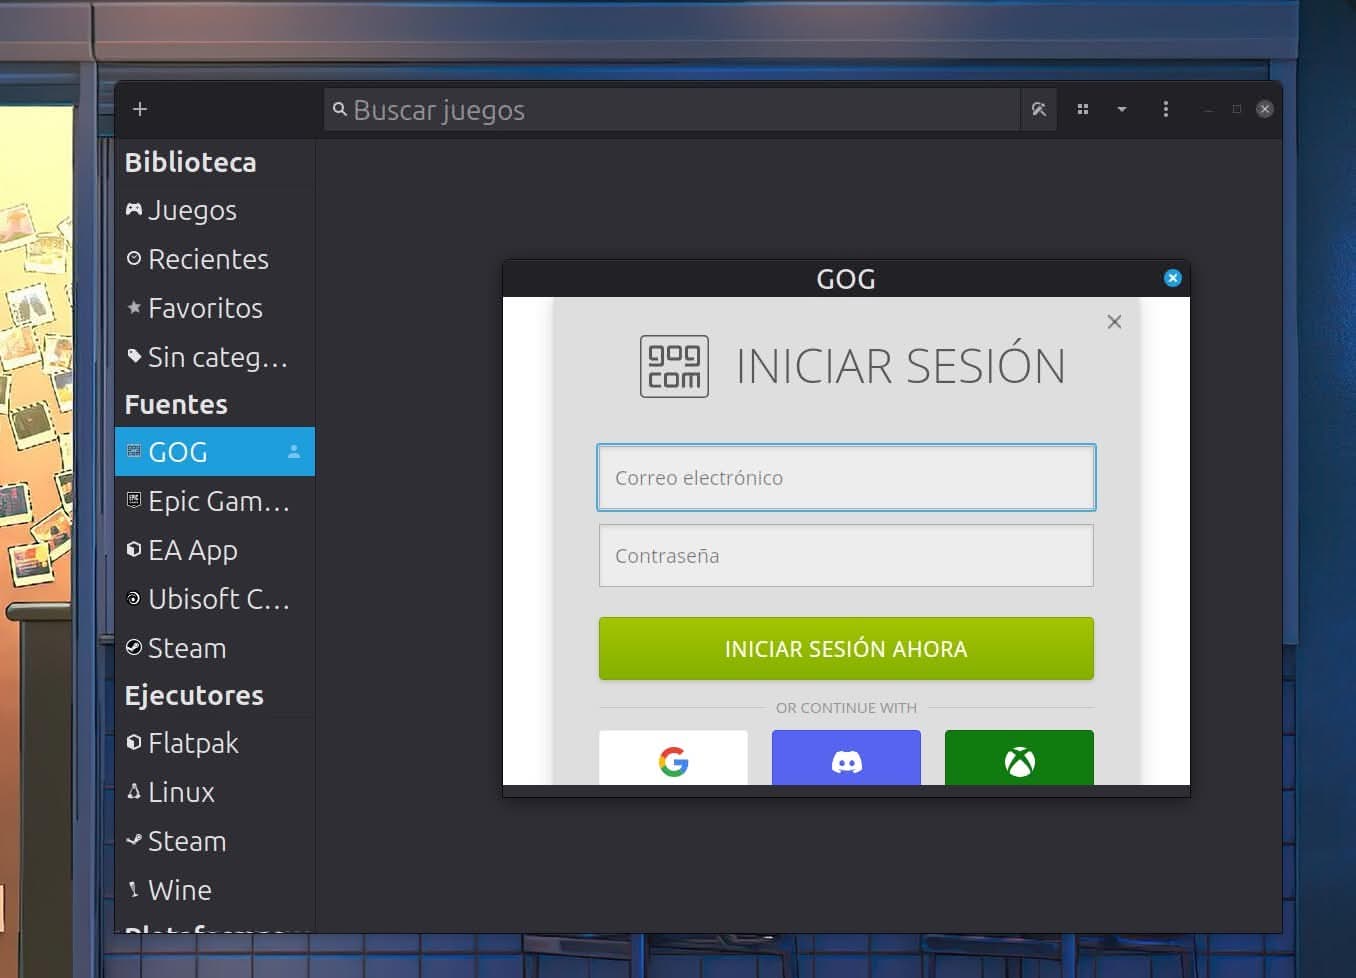This screenshot has height=978, width=1356.
Task: Choose the Epic Games source
Action: (218, 501)
